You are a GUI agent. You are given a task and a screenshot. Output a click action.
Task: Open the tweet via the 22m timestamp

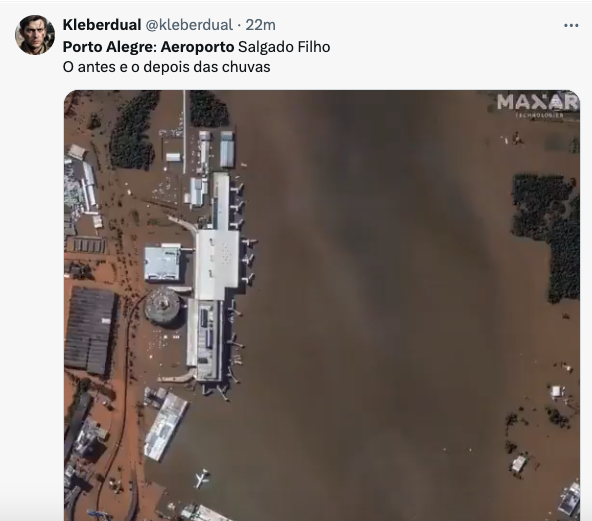tap(261, 25)
